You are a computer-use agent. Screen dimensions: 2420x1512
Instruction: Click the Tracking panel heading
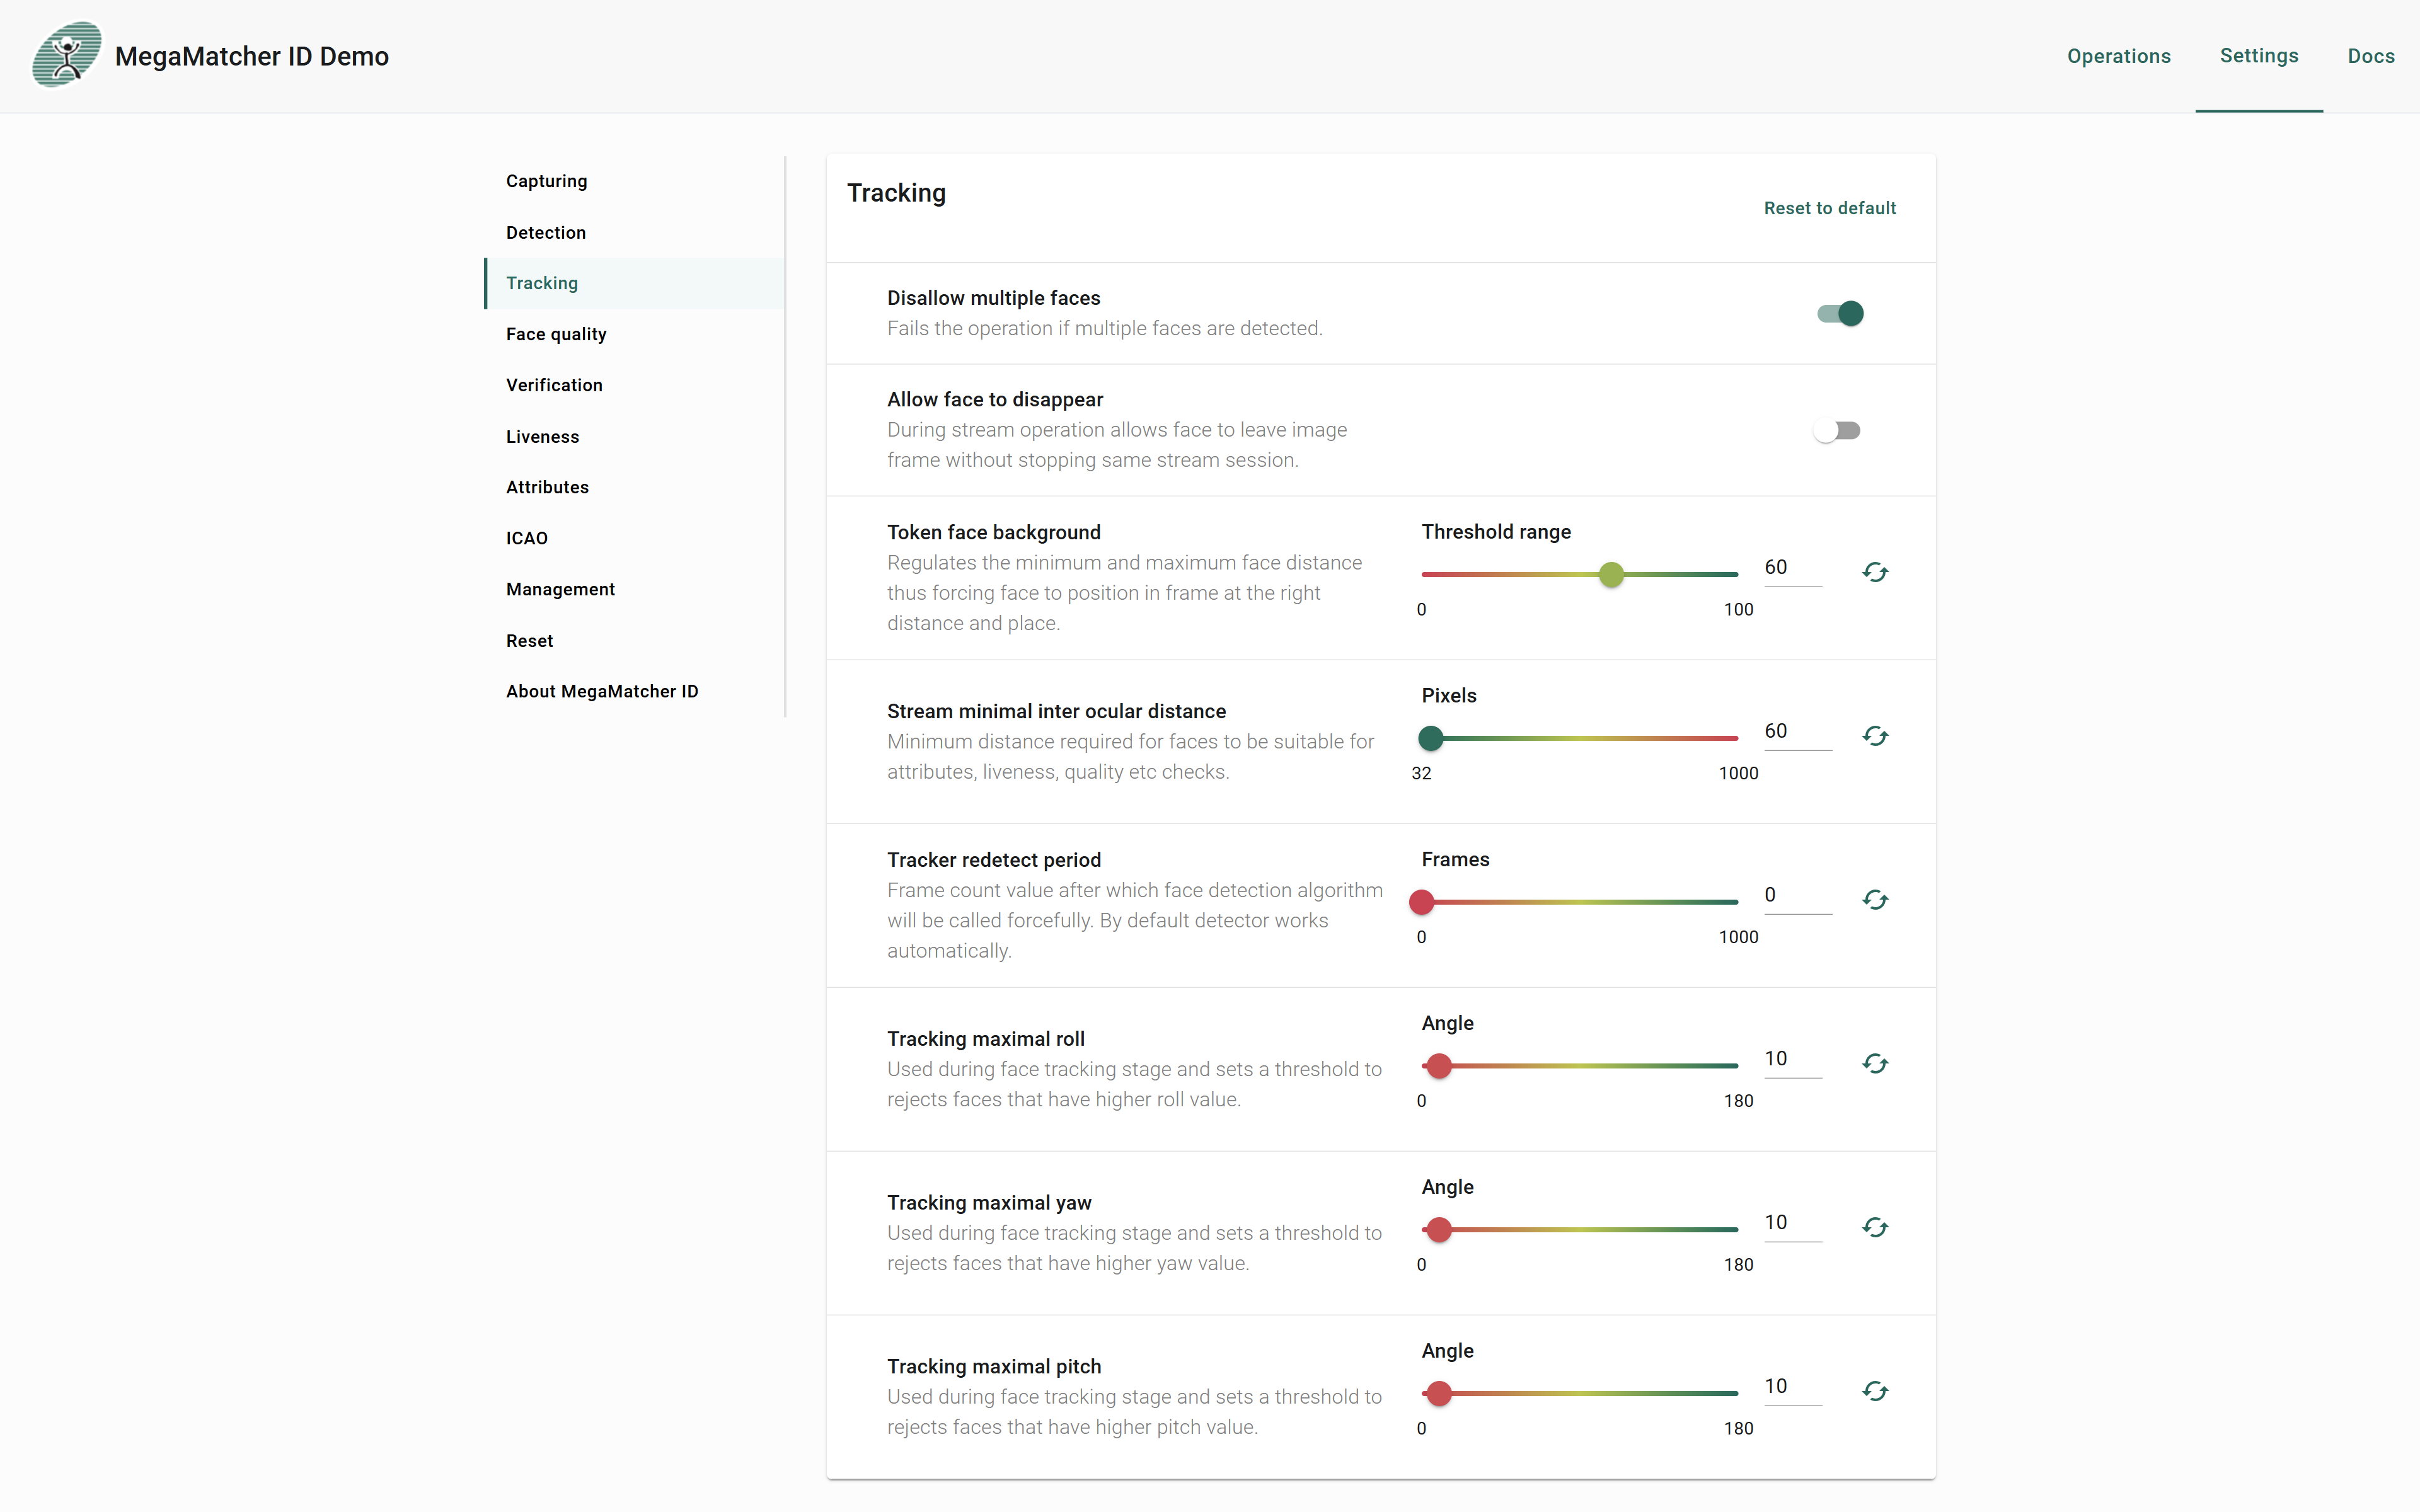pyautogui.click(x=896, y=193)
